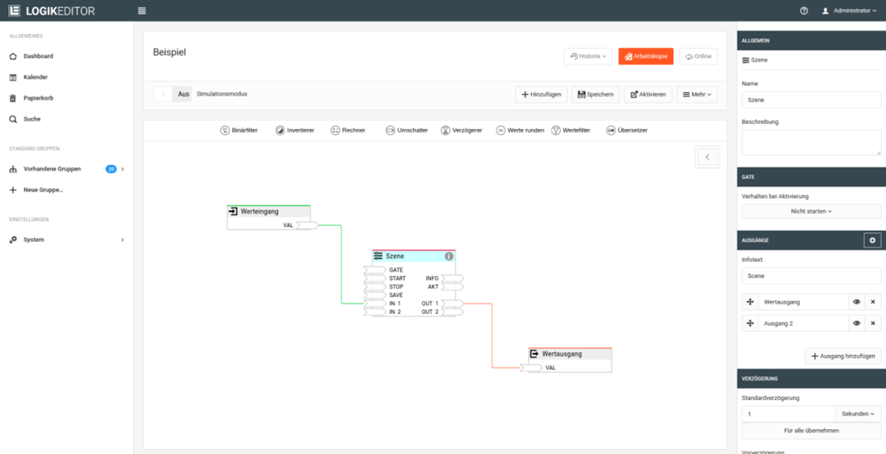The image size is (886, 454).
Task: Open the hamburger menu in top bar
Action: [142, 11]
